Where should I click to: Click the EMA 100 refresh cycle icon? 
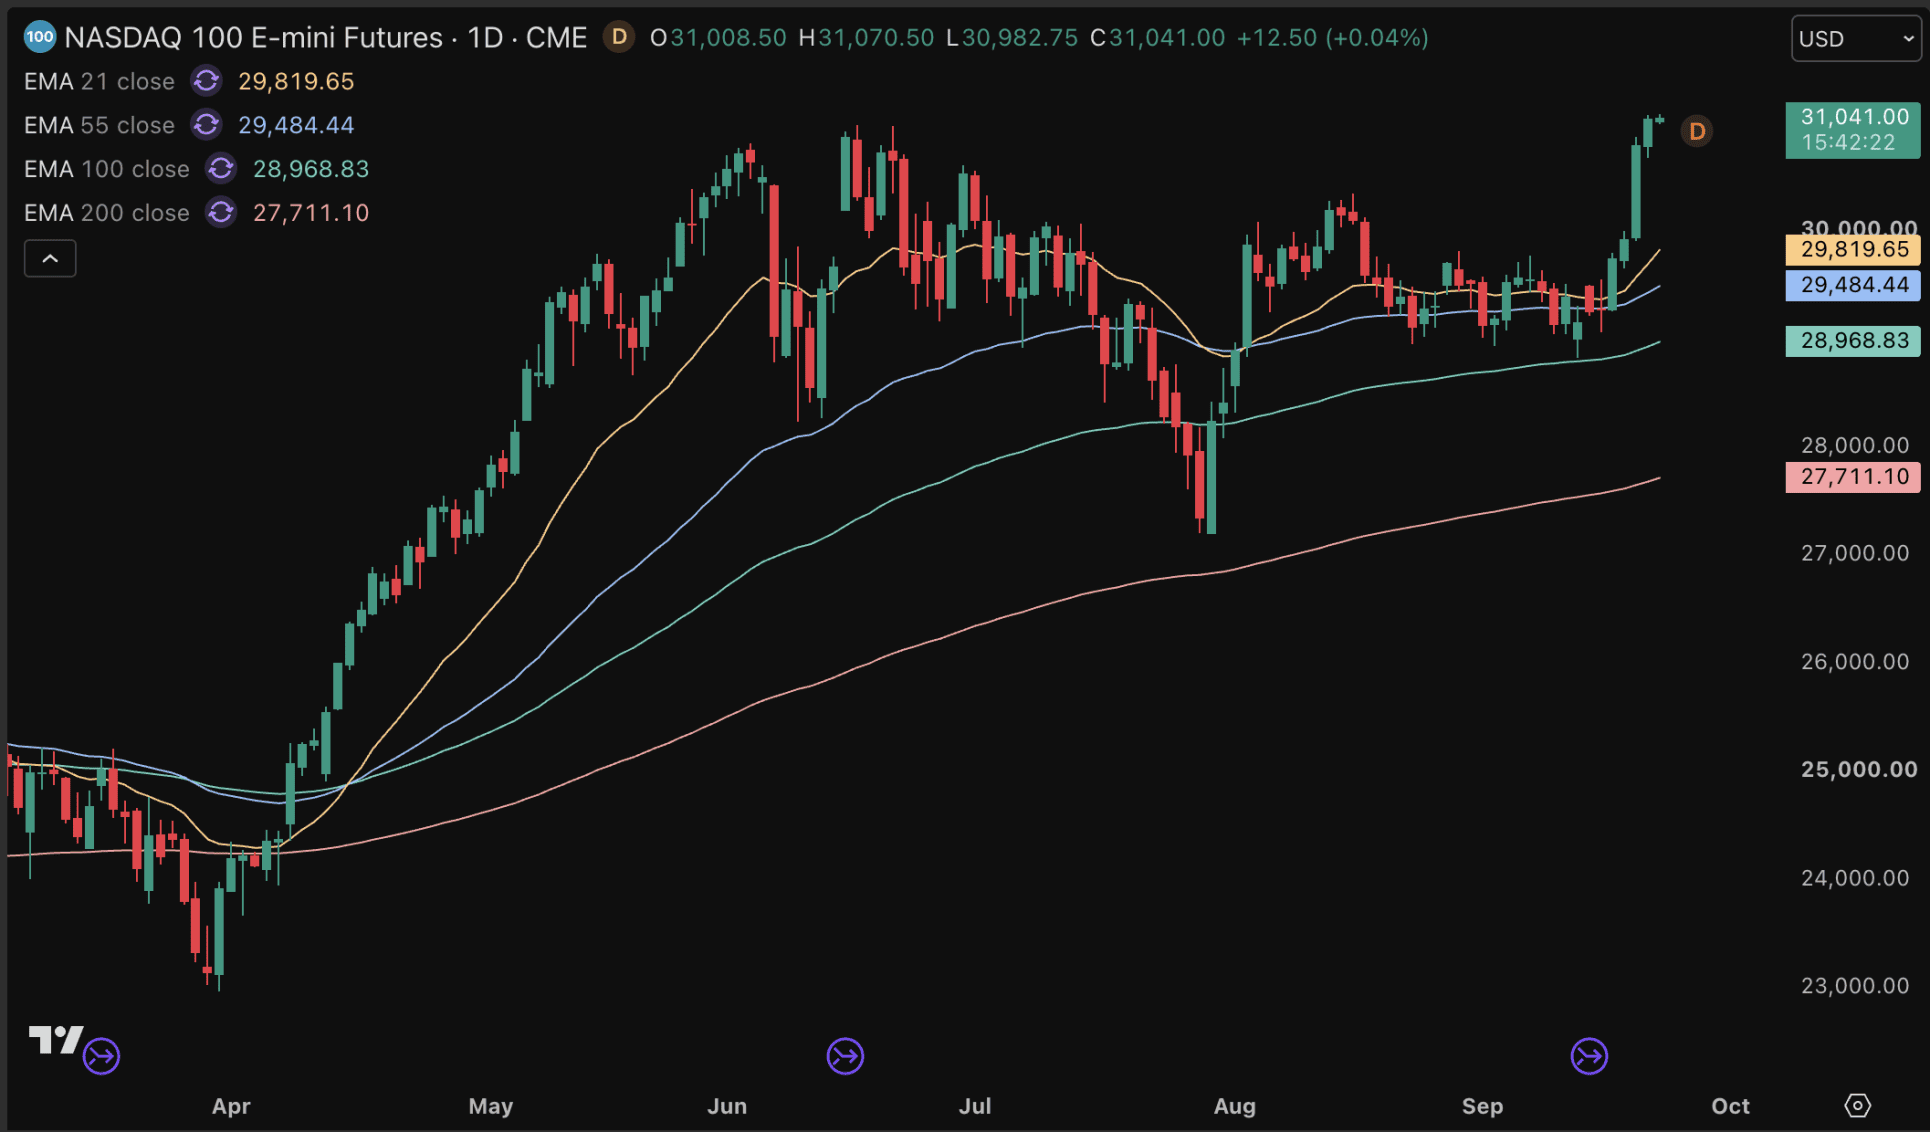pos(221,169)
